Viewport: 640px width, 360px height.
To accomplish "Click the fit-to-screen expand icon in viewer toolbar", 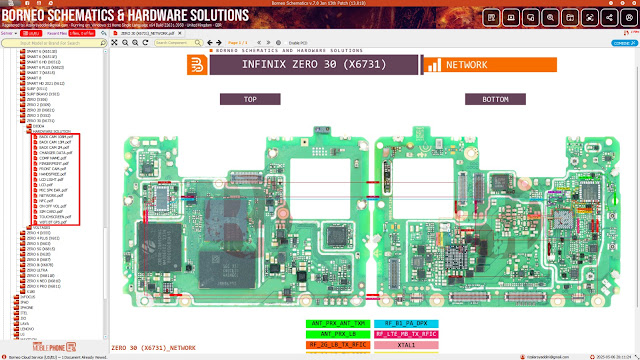I will tap(114, 42).
